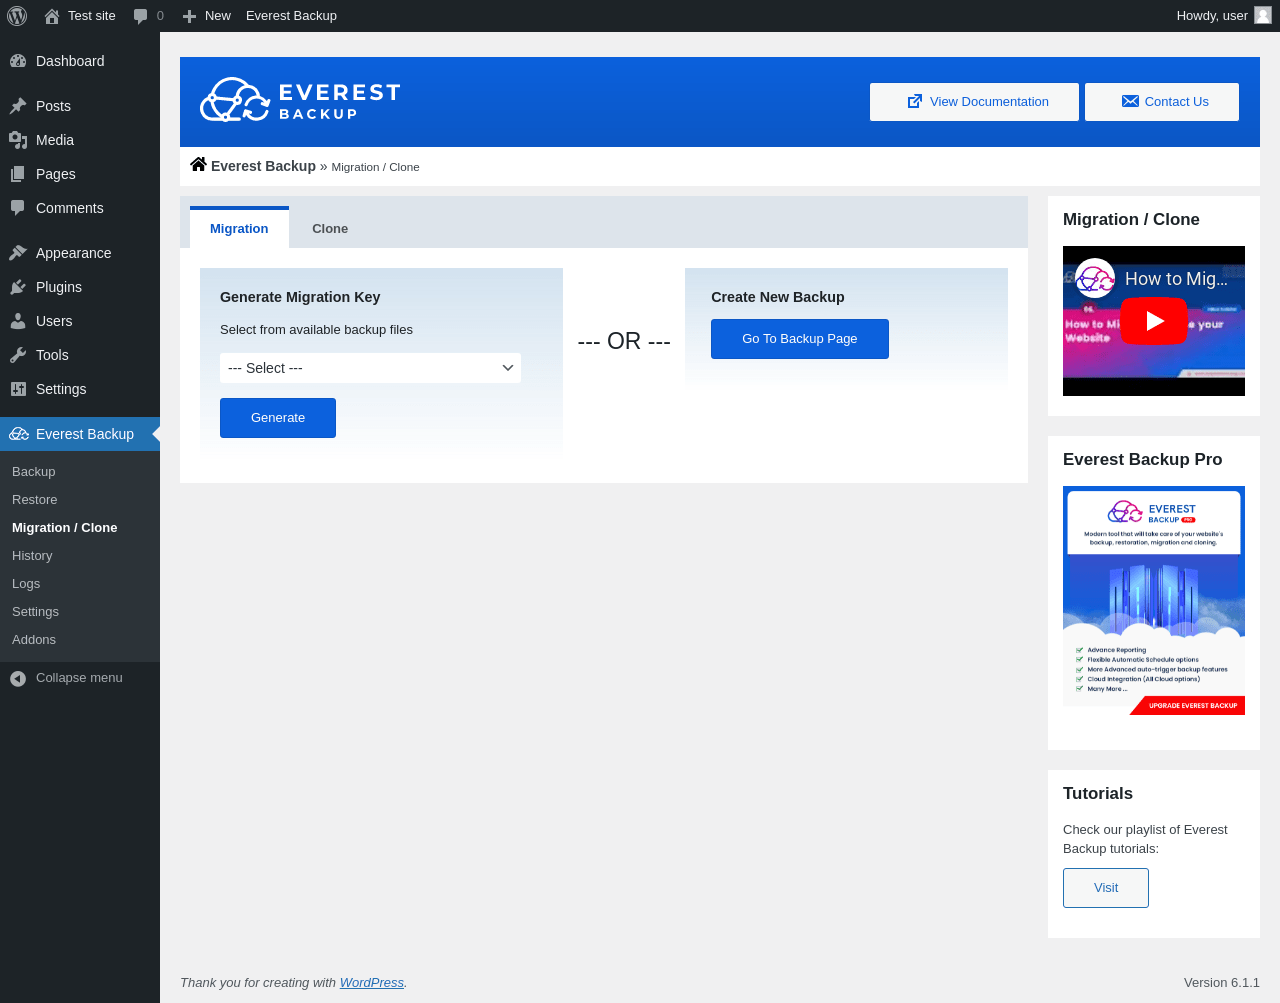Switch to the Clone tab
Viewport: 1280px width, 1003px height.
(330, 228)
